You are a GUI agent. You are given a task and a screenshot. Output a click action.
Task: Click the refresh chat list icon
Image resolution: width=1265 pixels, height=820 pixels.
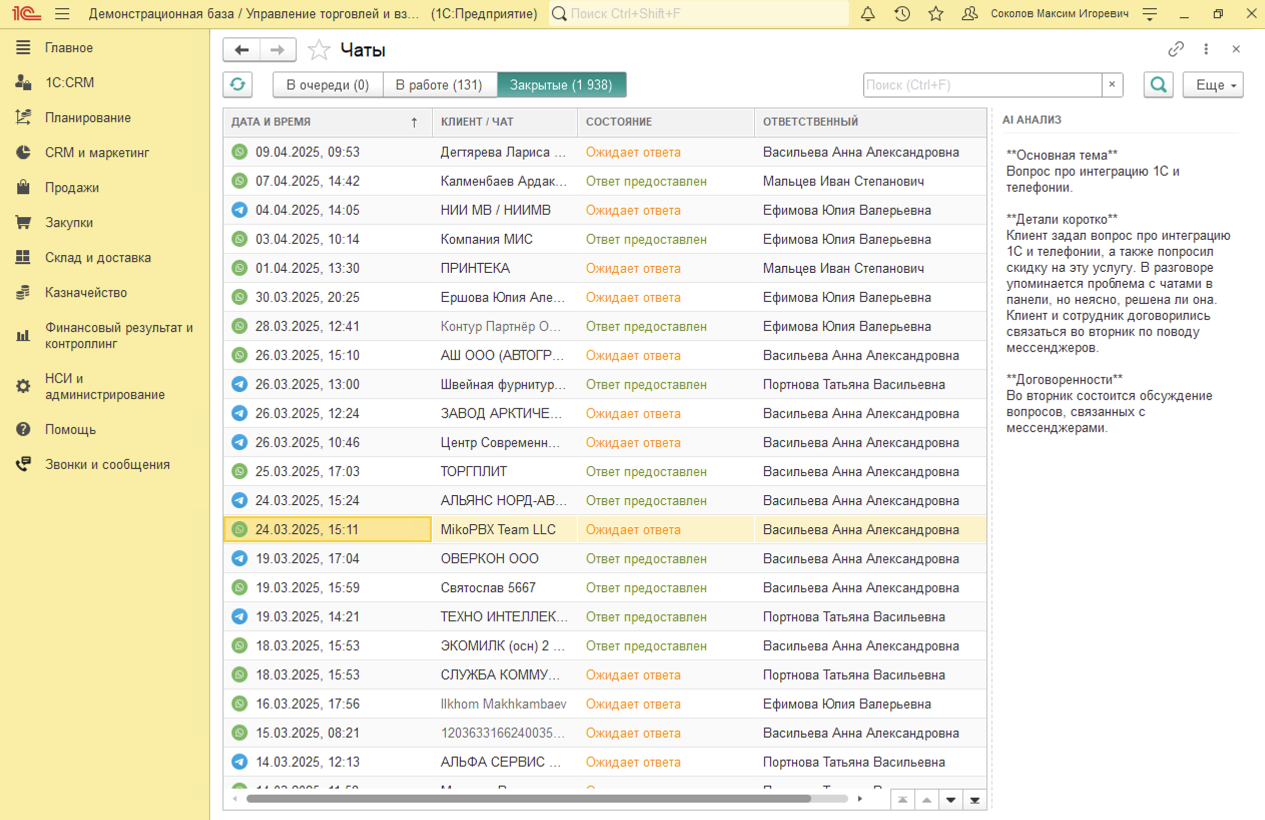[x=237, y=85]
